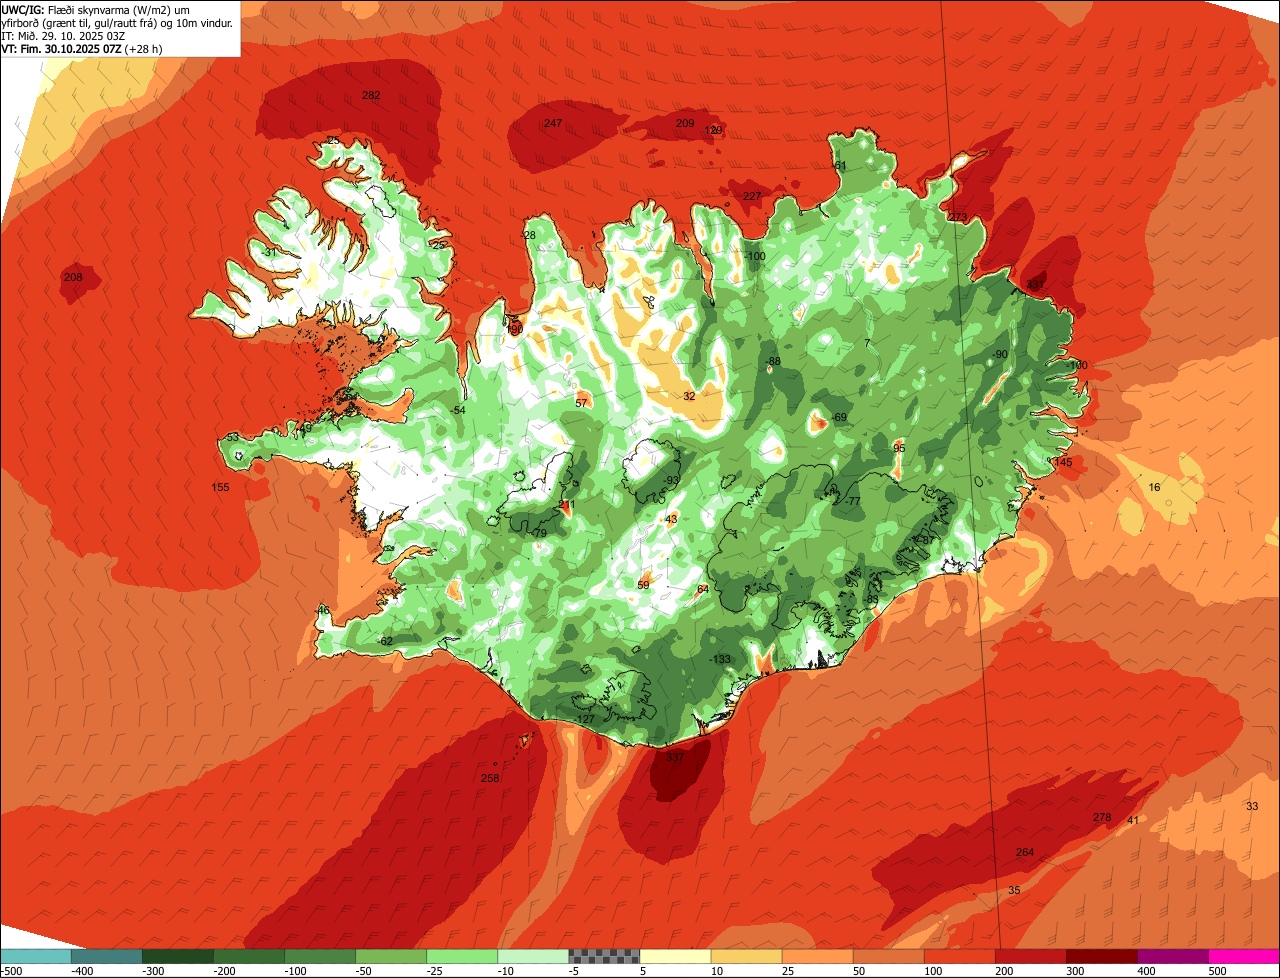This screenshot has height=978, width=1280.
Task: Select the 64 value west of Vatnajökull
Action: [x=703, y=589]
